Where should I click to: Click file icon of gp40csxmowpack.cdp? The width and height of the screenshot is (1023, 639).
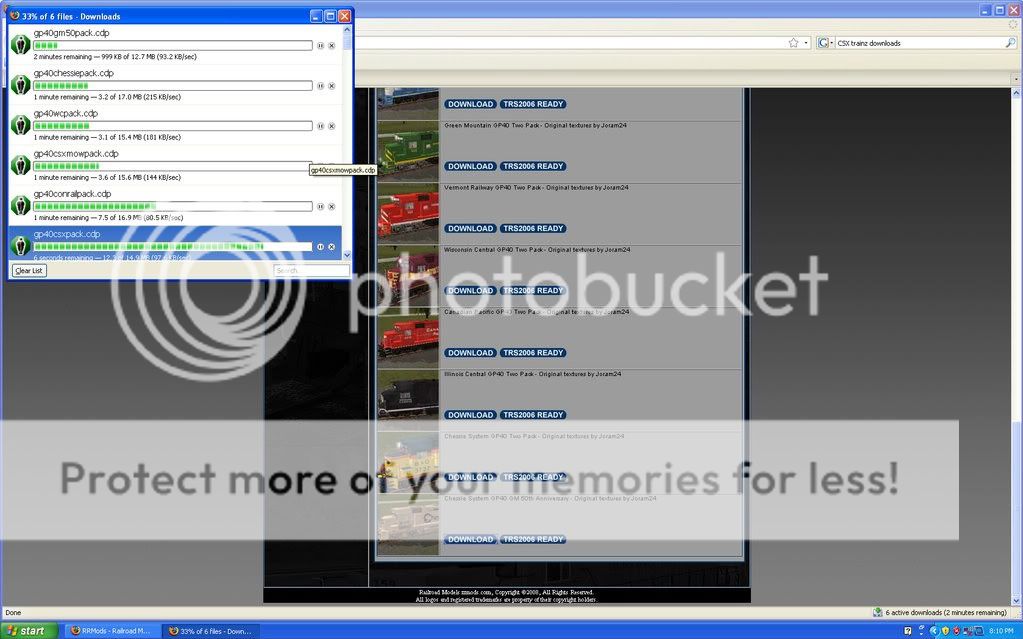20,165
